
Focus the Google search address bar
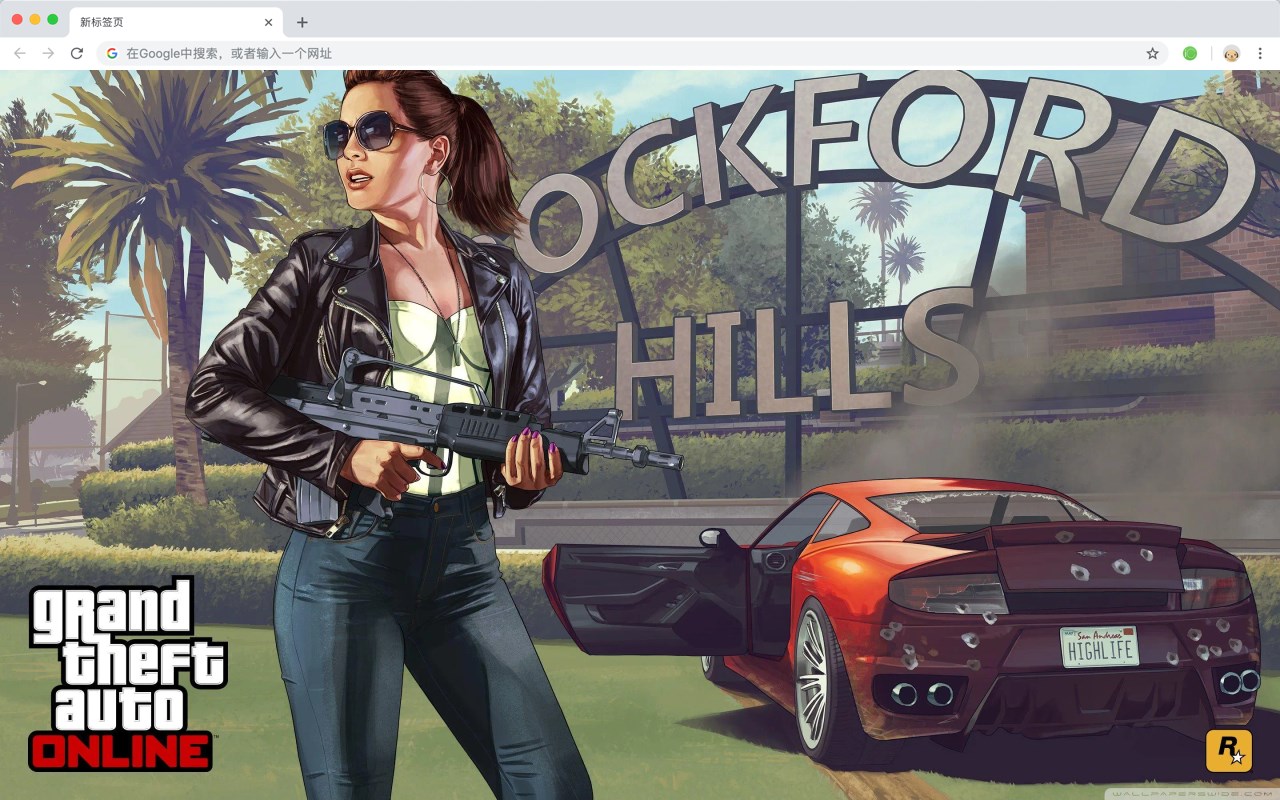pos(632,53)
